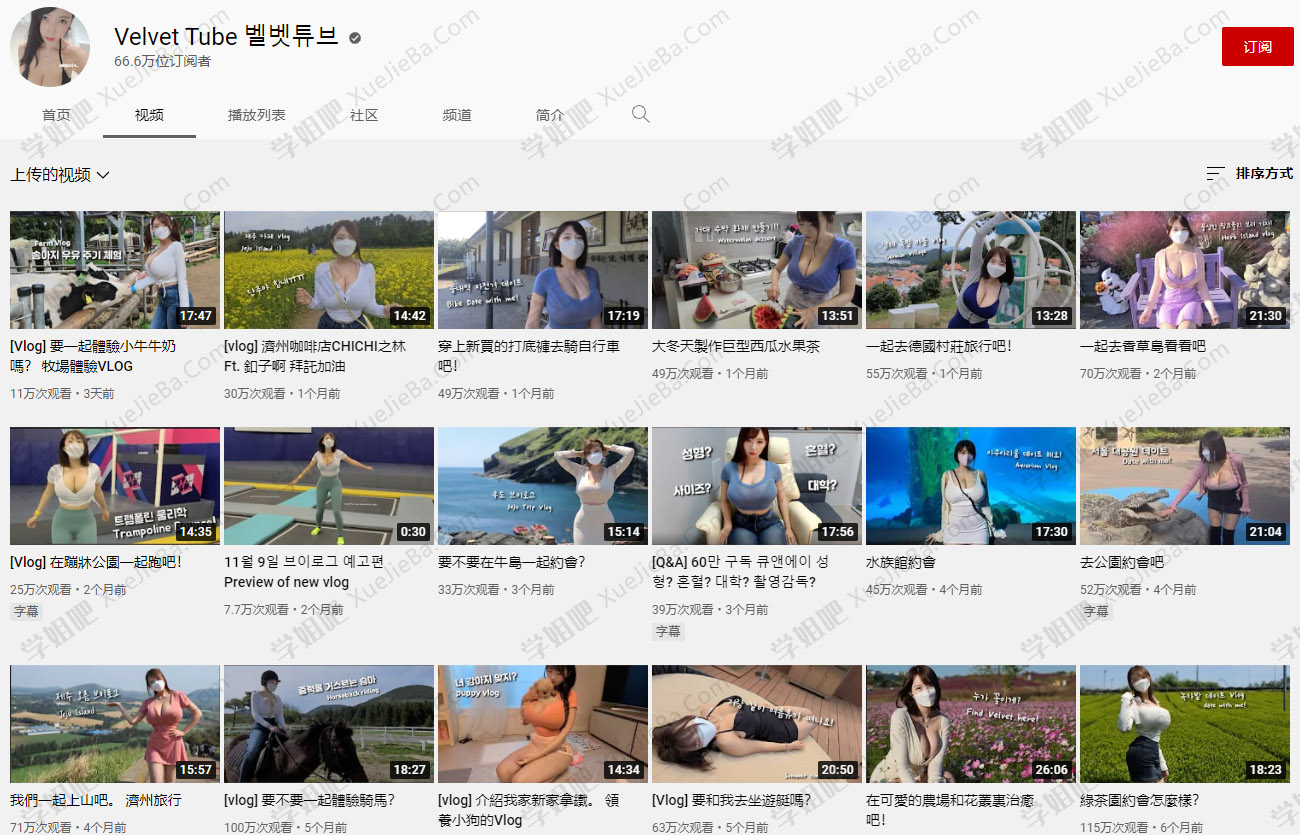Open the channel avatar picture
1300x835 pixels.
50,47
